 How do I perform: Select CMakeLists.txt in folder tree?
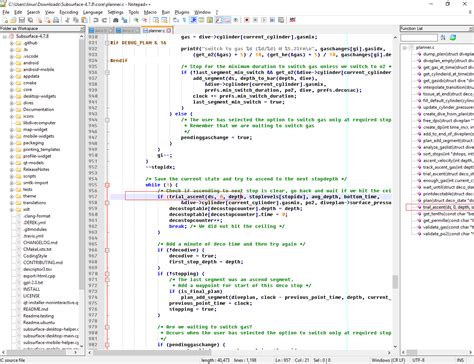(x=37, y=249)
